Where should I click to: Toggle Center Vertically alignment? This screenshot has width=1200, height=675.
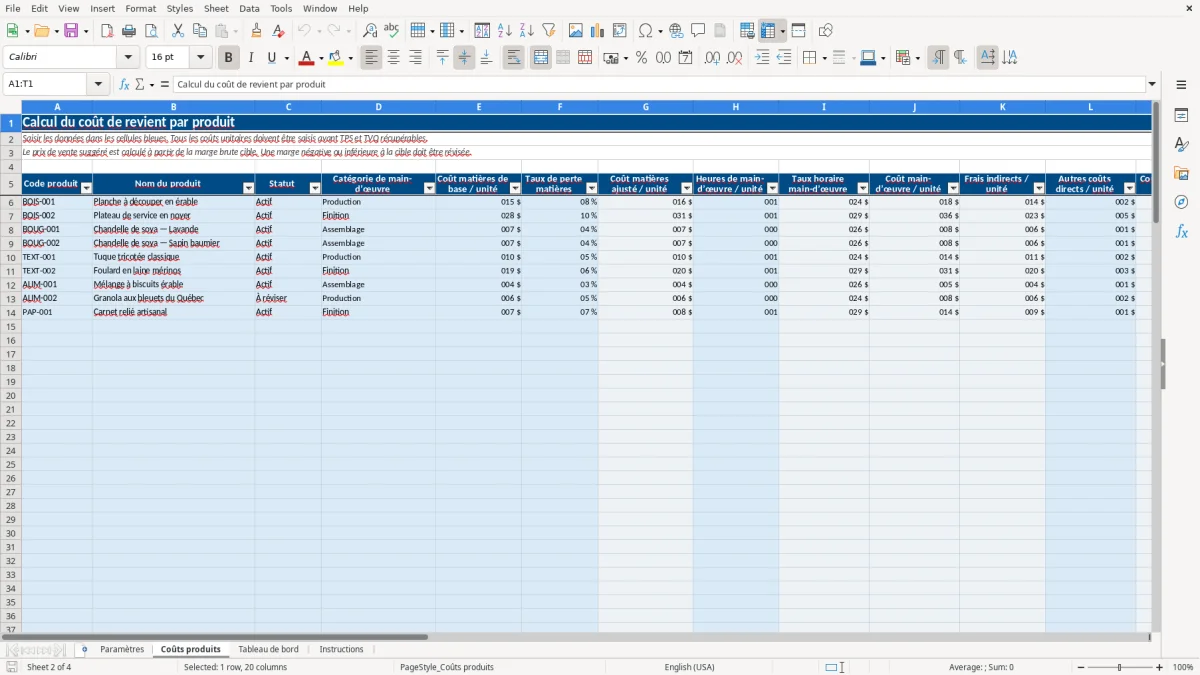[x=464, y=58]
